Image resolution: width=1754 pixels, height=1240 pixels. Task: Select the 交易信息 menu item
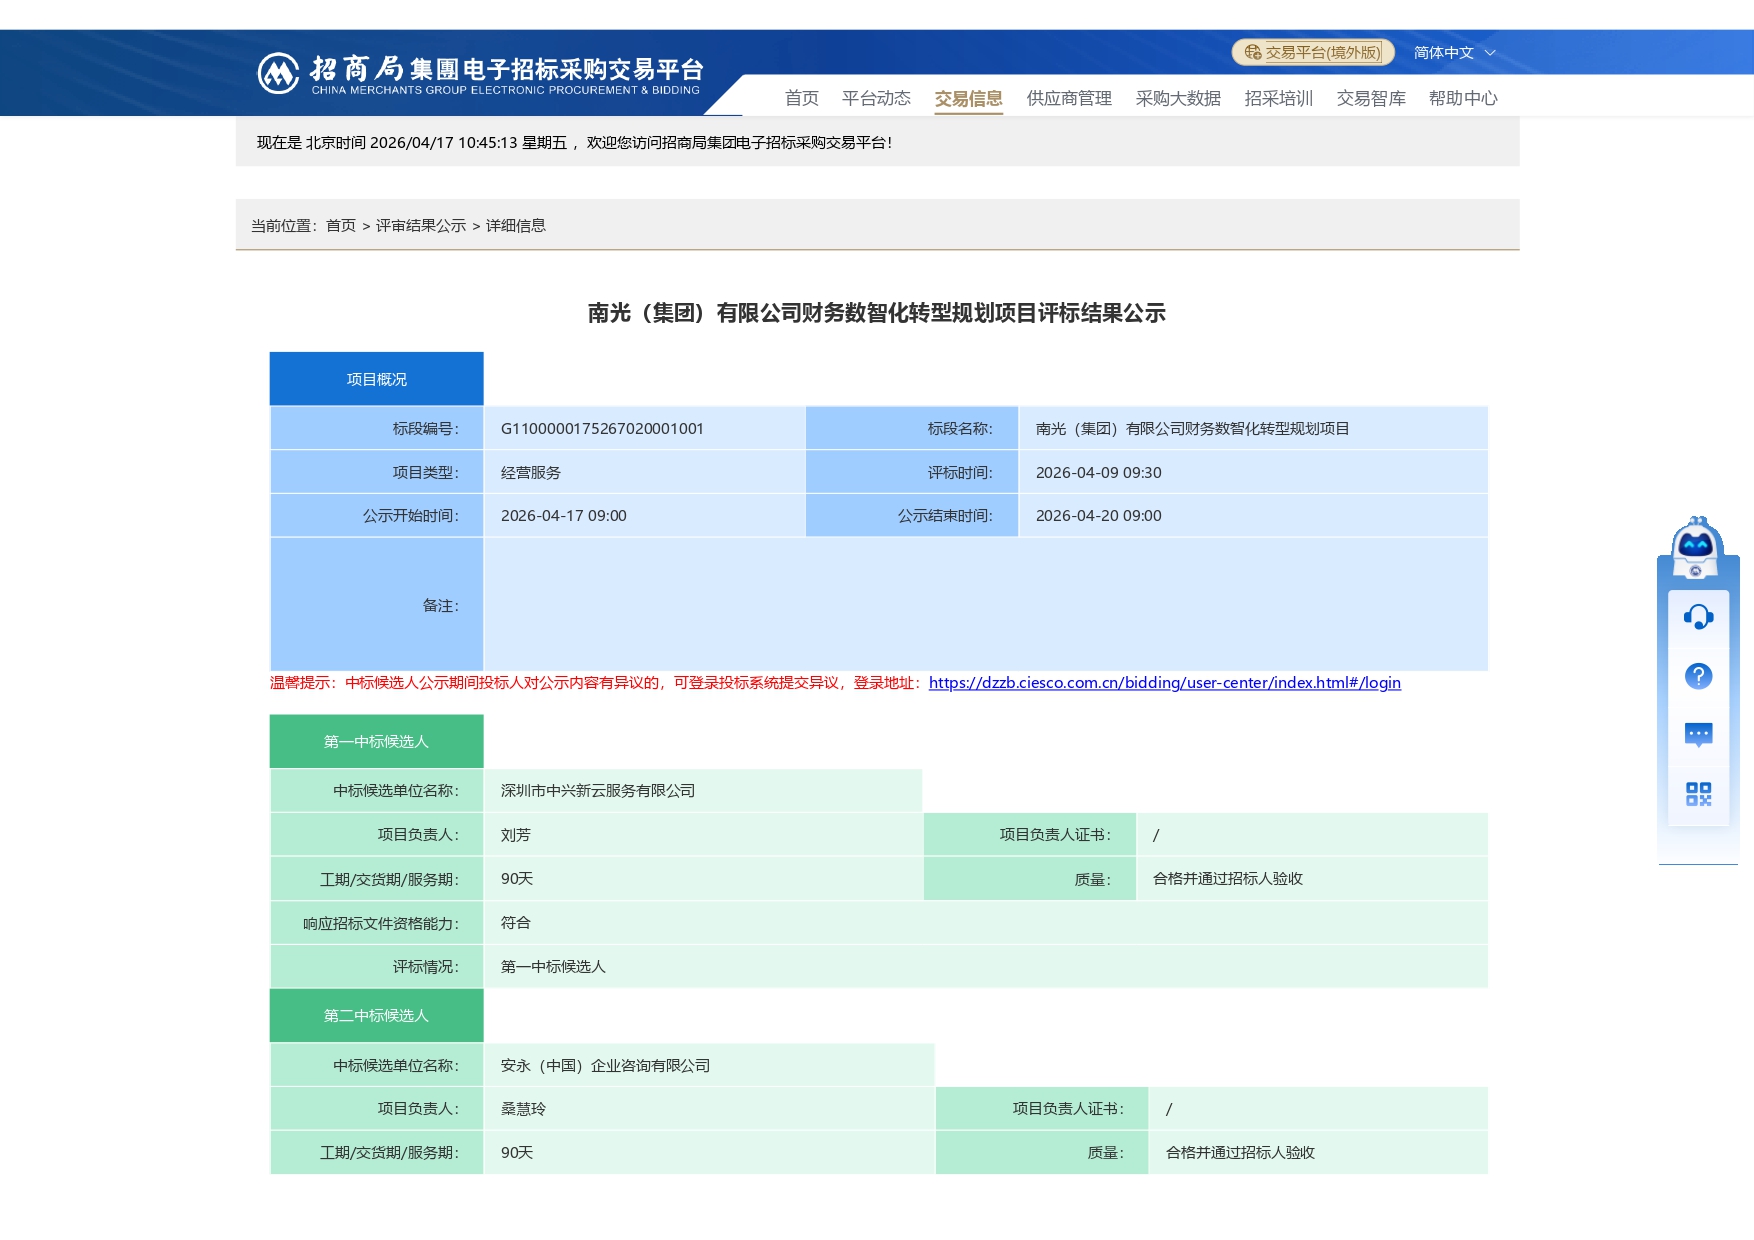(x=968, y=98)
